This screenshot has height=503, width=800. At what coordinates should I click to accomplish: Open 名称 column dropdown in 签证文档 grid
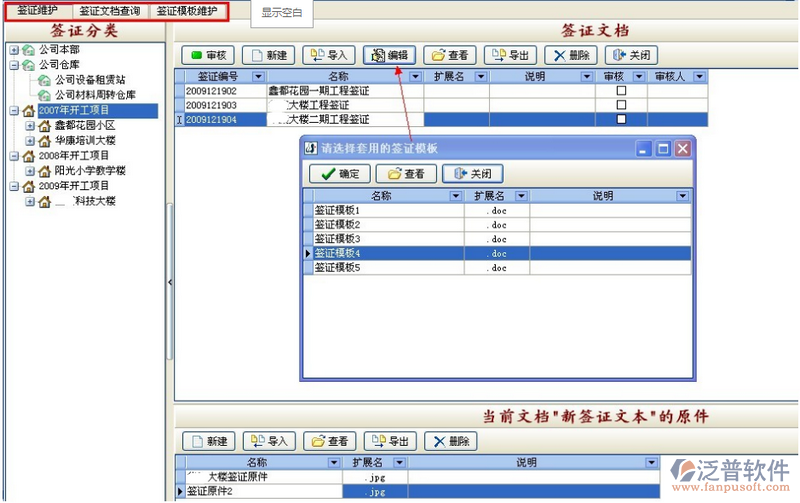click(x=415, y=77)
